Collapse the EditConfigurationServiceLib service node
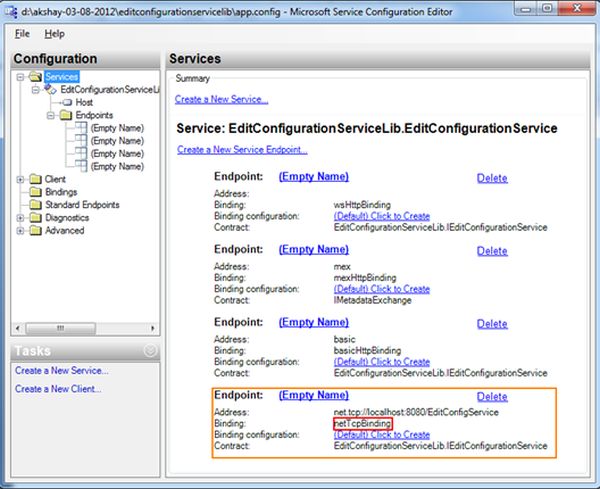The image size is (600, 489). click(36, 90)
